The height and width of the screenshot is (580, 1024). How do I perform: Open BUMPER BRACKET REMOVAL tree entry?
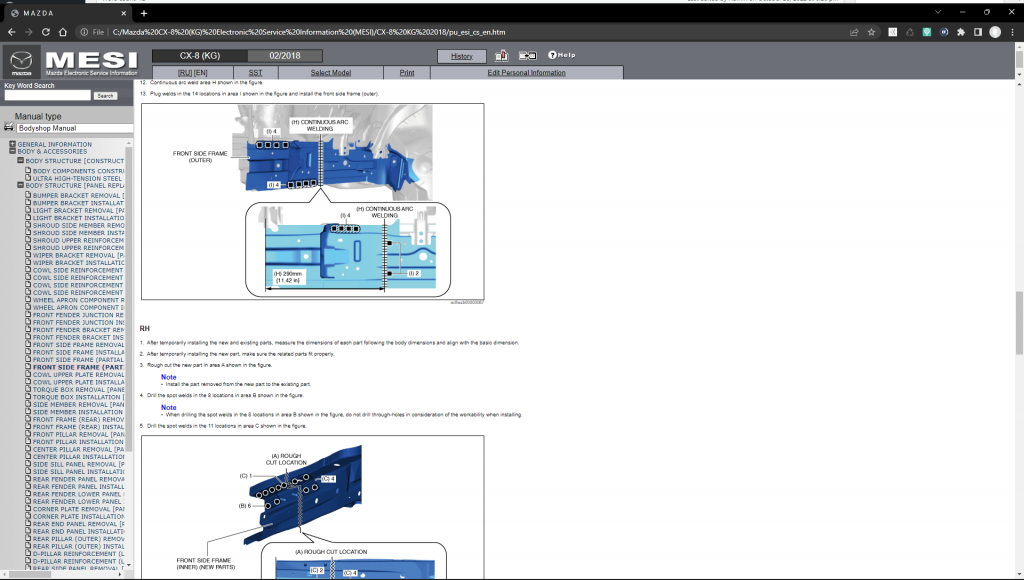pyautogui.click(x=78, y=195)
